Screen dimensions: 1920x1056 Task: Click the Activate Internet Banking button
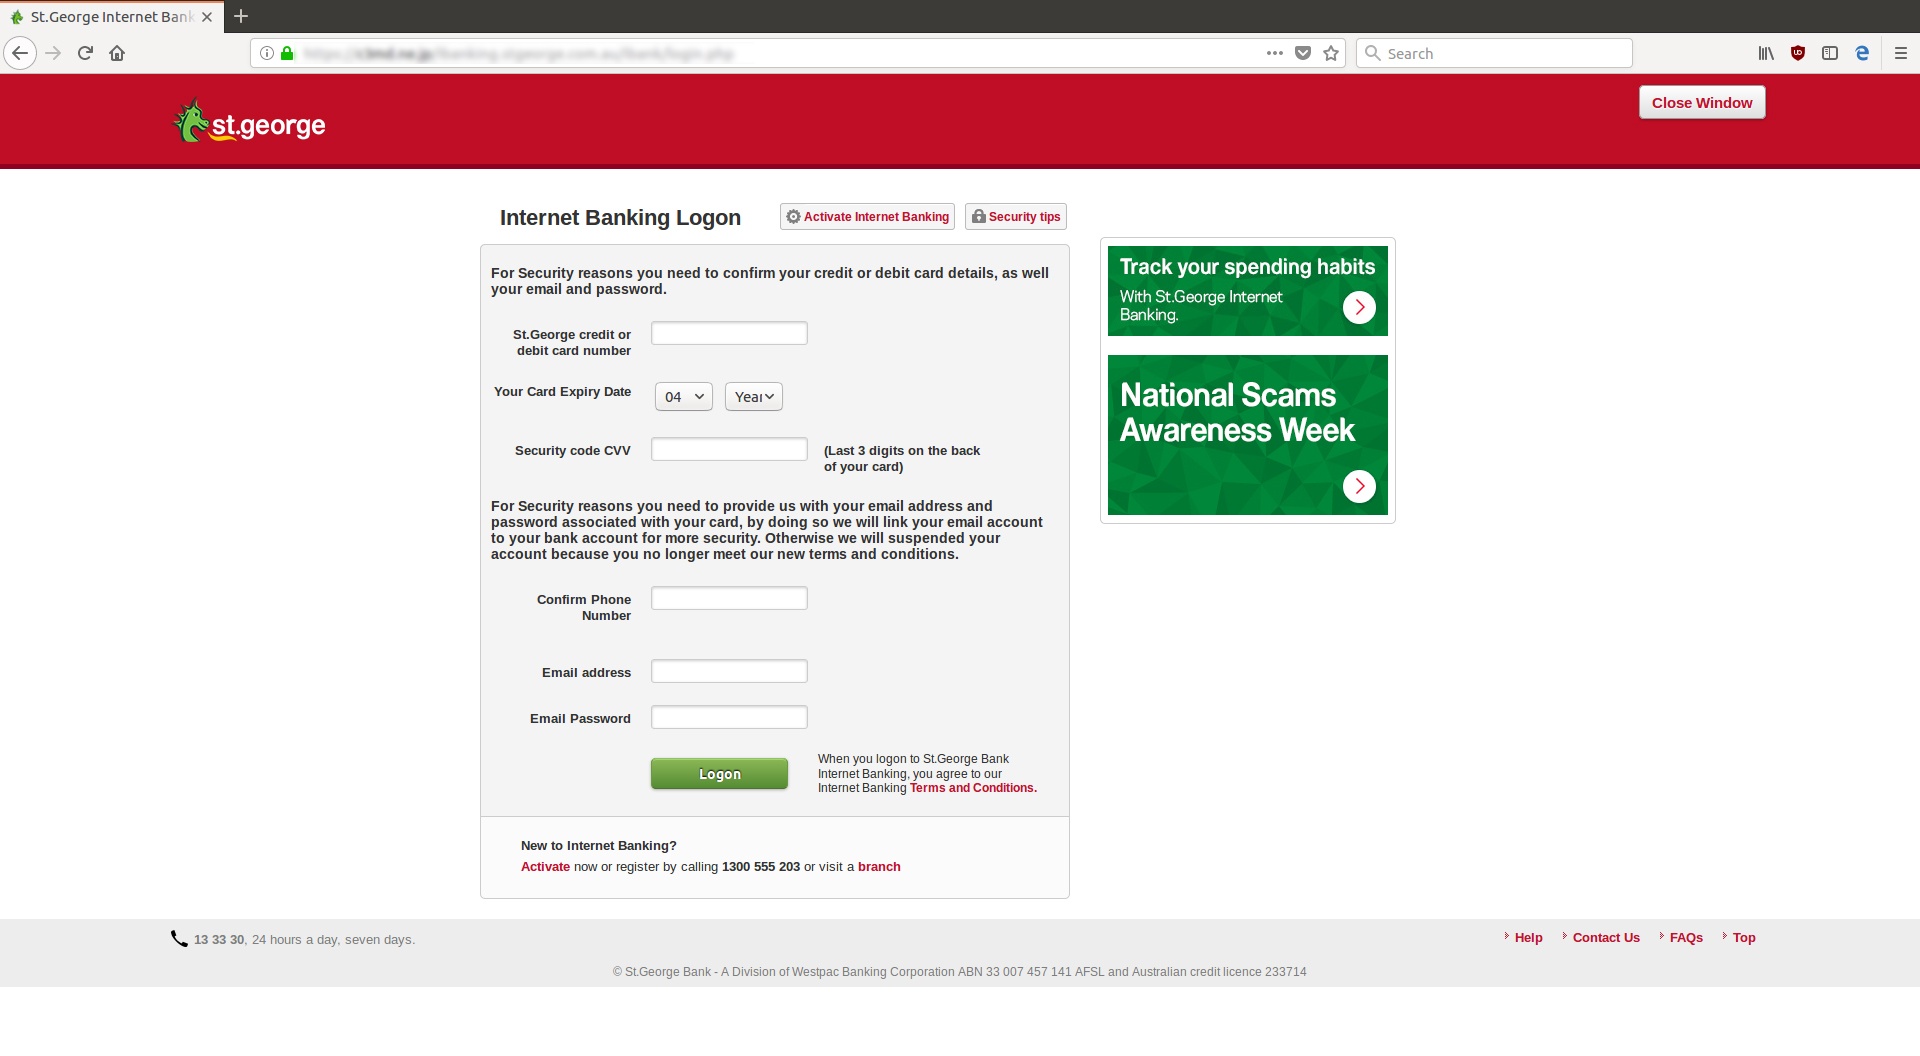click(866, 216)
